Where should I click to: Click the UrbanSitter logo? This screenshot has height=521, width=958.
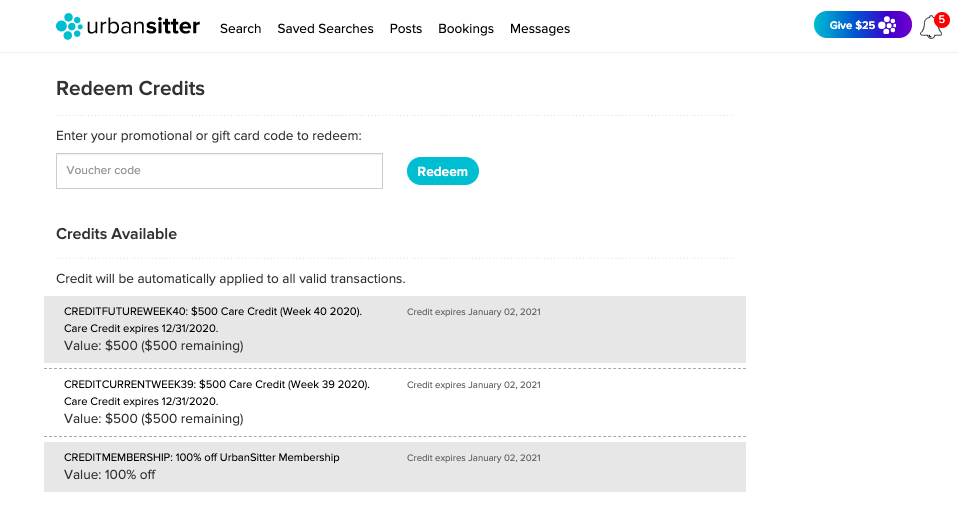point(128,26)
